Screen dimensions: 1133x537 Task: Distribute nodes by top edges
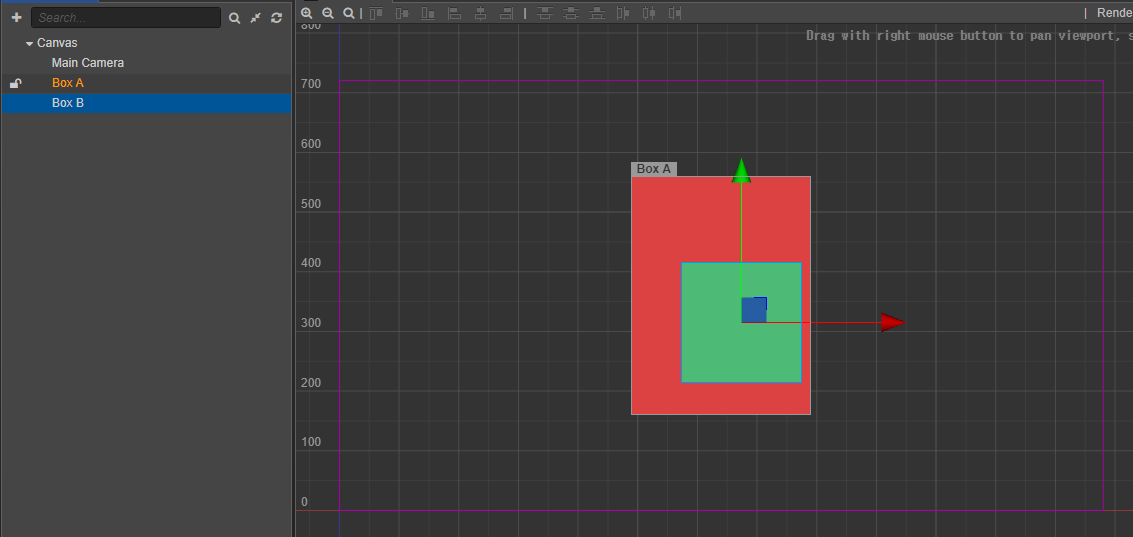pyautogui.click(x=545, y=13)
